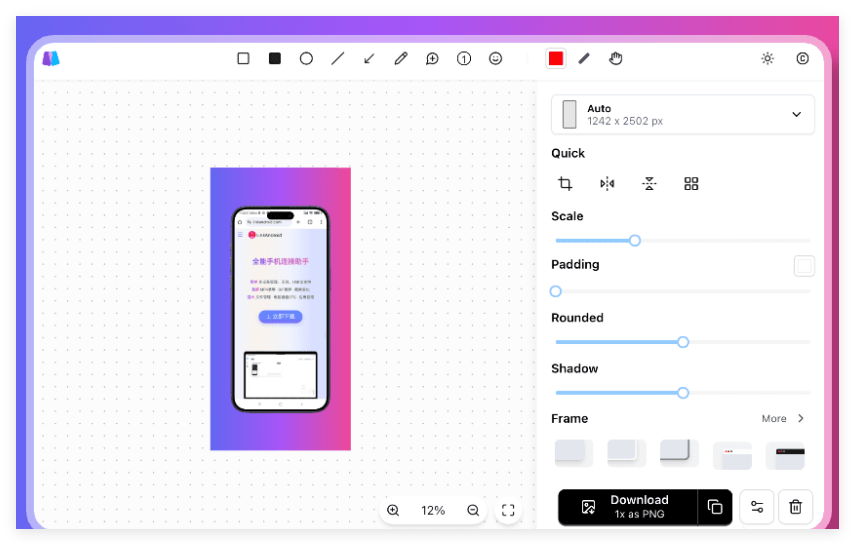Open the red color swatch
Image resolution: width=855 pixels, height=545 pixels.
click(556, 58)
